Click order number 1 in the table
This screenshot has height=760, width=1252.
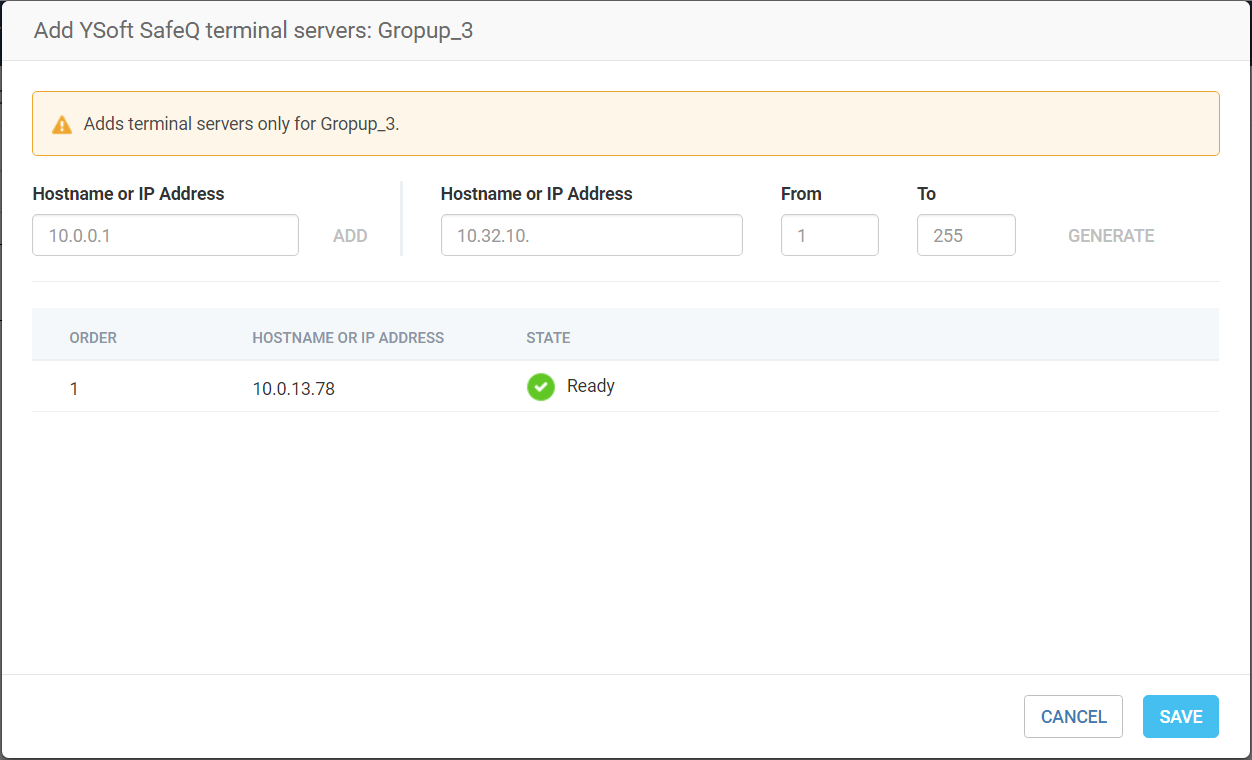(74, 389)
